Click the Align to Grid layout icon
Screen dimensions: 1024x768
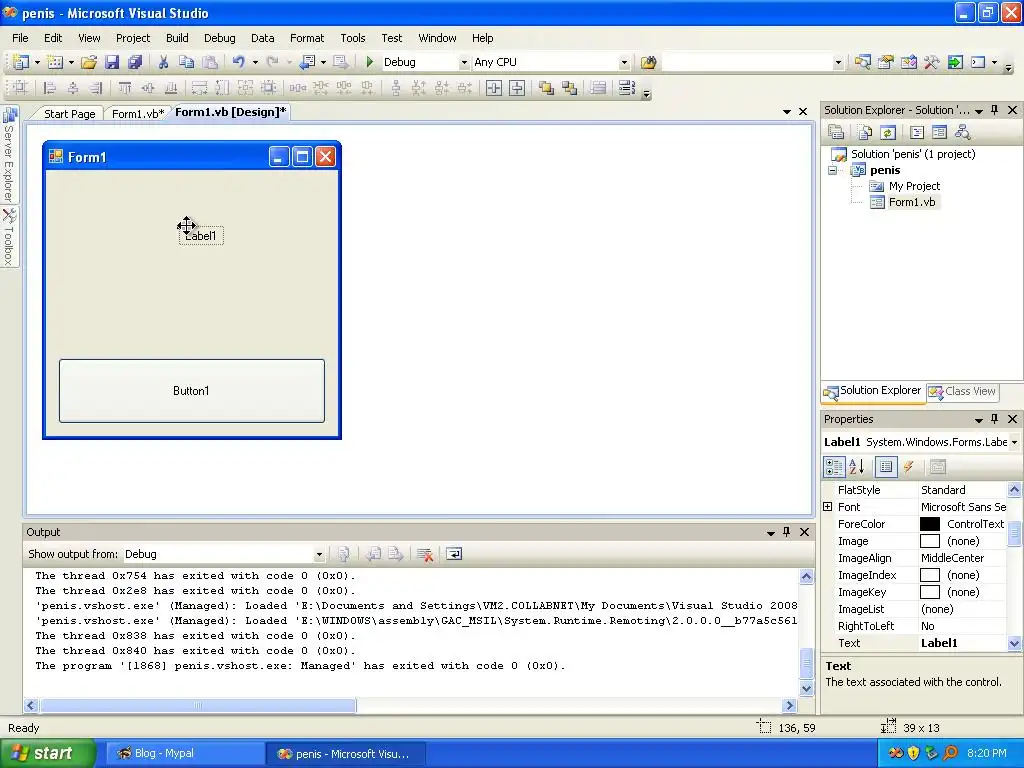point(20,88)
